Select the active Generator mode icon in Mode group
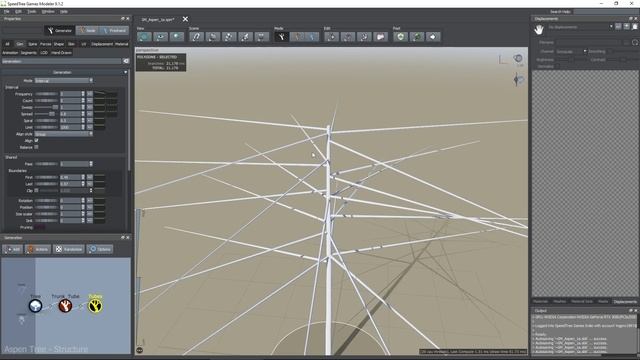Image resolution: width=640 pixels, height=360 pixels. (281, 37)
